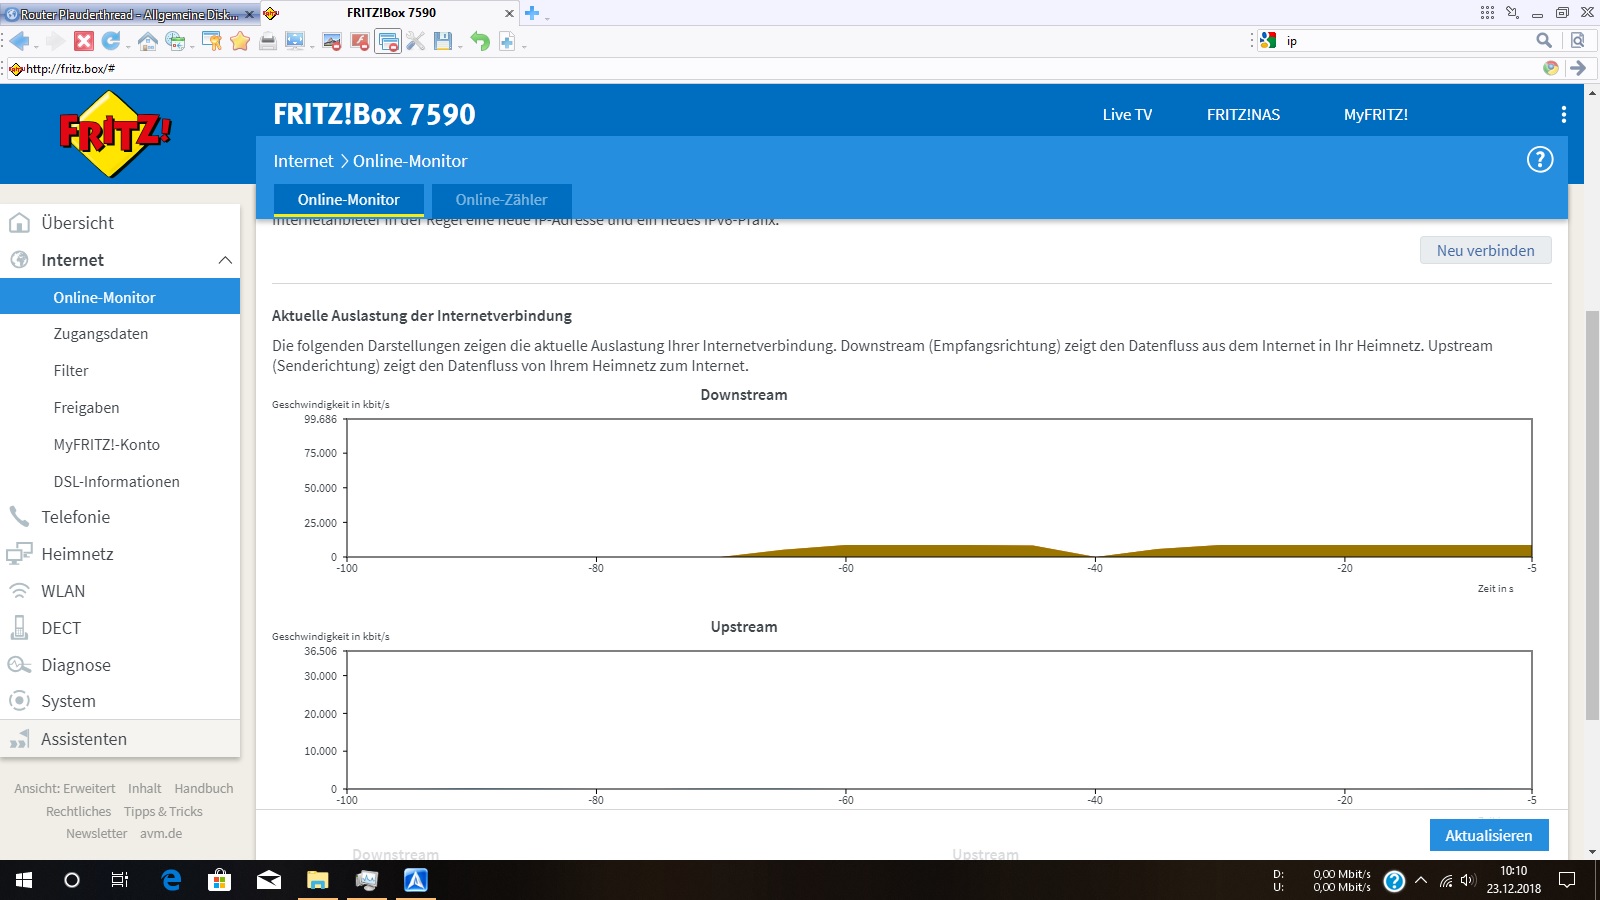This screenshot has width=1600, height=900.
Task: Open a new tab with the plus button
Action: click(x=532, y=13)
